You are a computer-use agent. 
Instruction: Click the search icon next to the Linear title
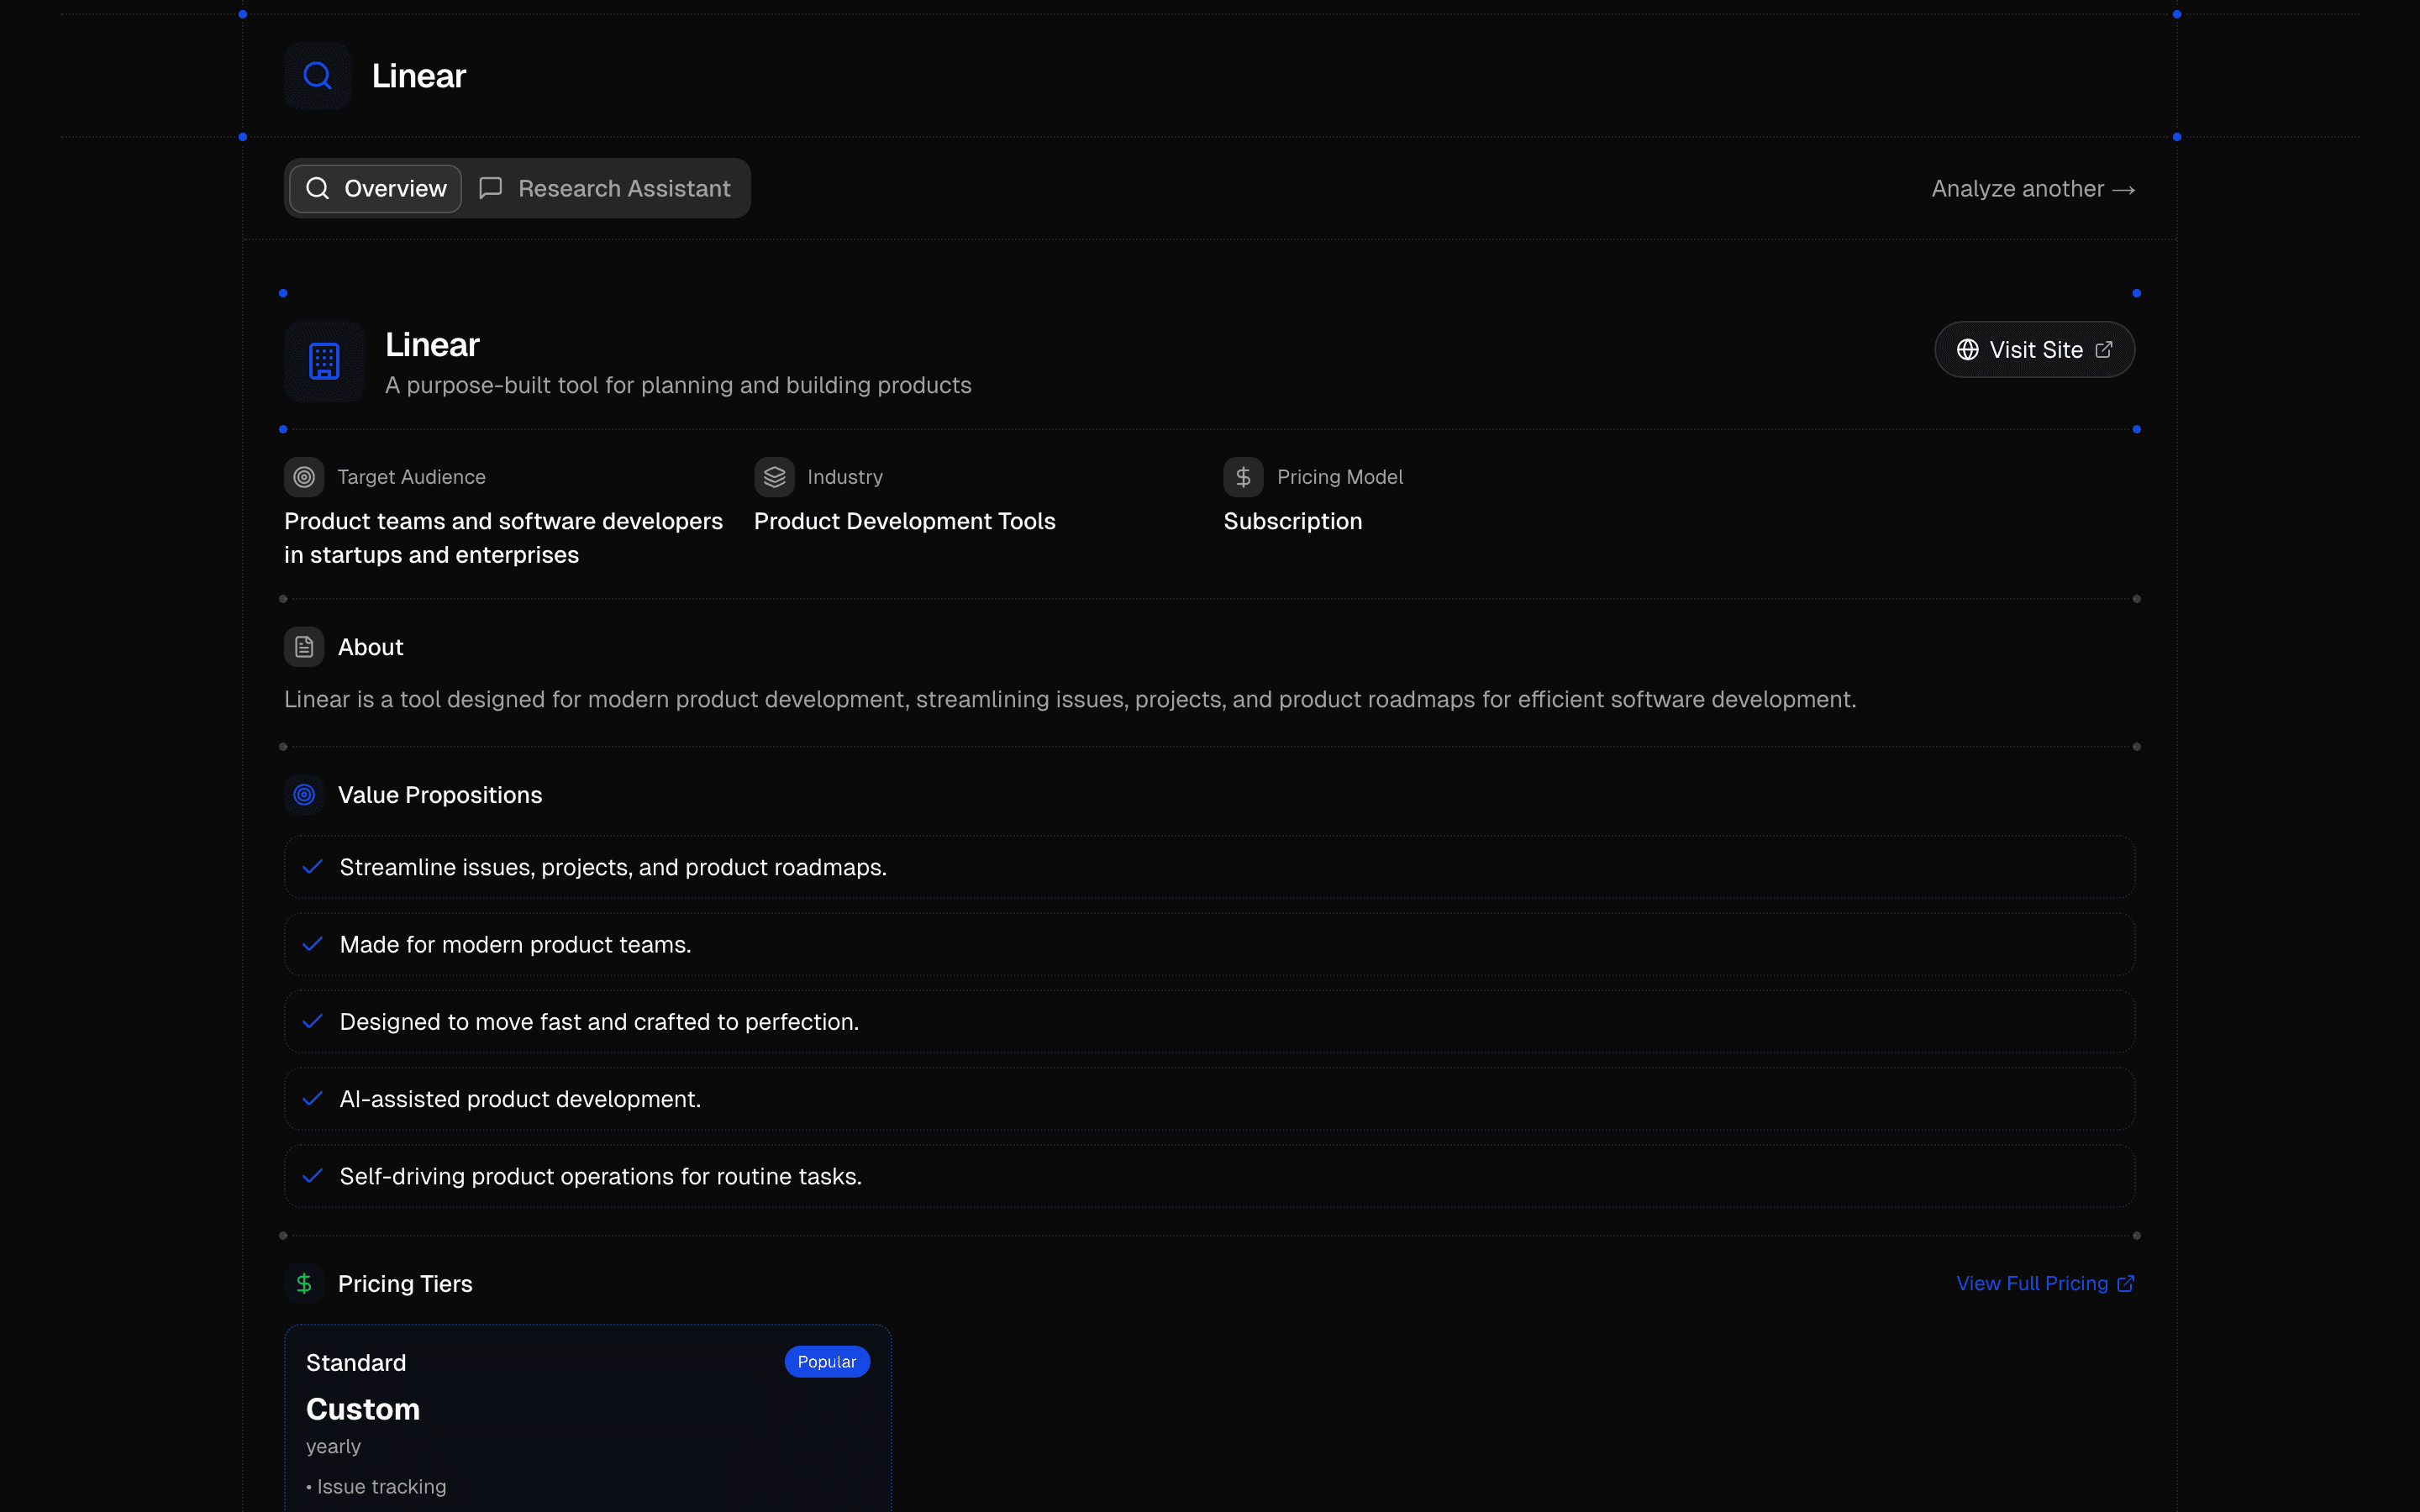click(317, 75)
